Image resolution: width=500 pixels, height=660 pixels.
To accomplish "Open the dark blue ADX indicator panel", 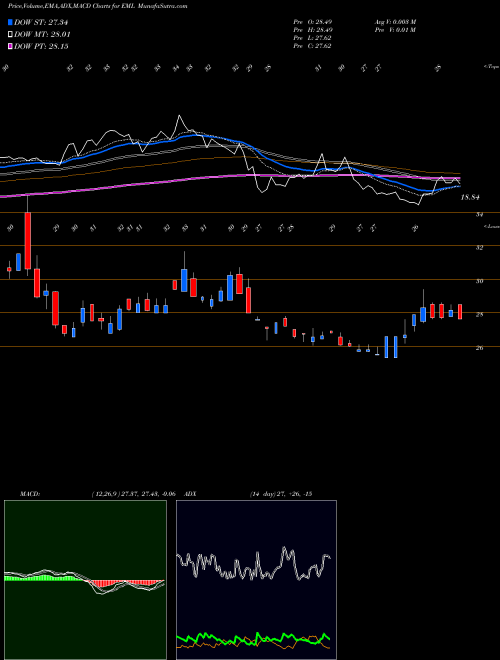I will click(x=256, y=580).
